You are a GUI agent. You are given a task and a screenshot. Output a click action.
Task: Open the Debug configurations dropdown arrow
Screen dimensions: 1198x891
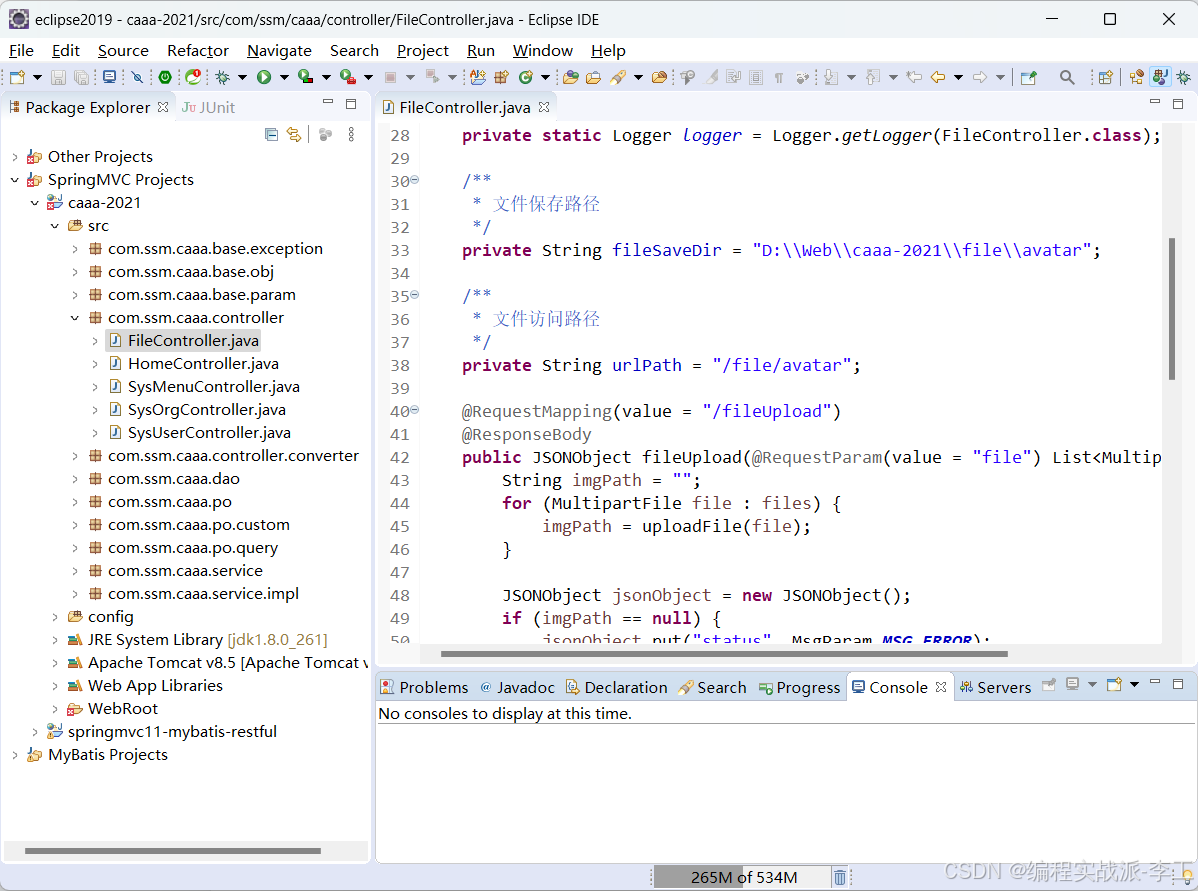coord(242,77)
